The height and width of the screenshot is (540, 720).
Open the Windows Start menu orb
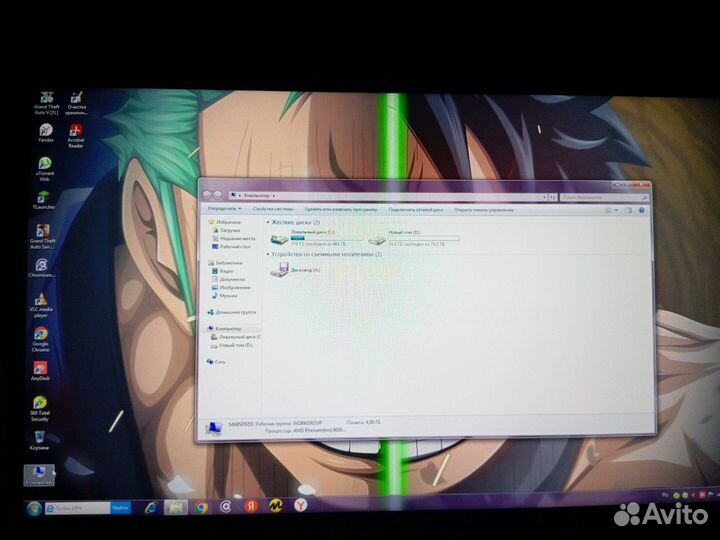(34, 508)
